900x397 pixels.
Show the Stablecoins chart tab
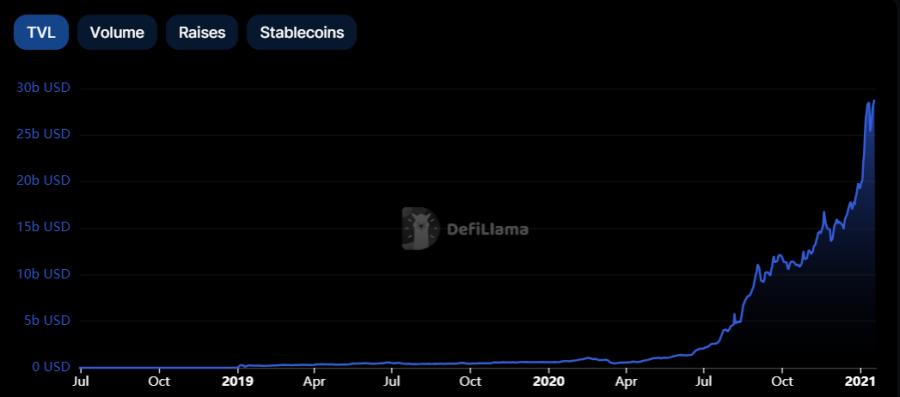(x=302, y=32)
